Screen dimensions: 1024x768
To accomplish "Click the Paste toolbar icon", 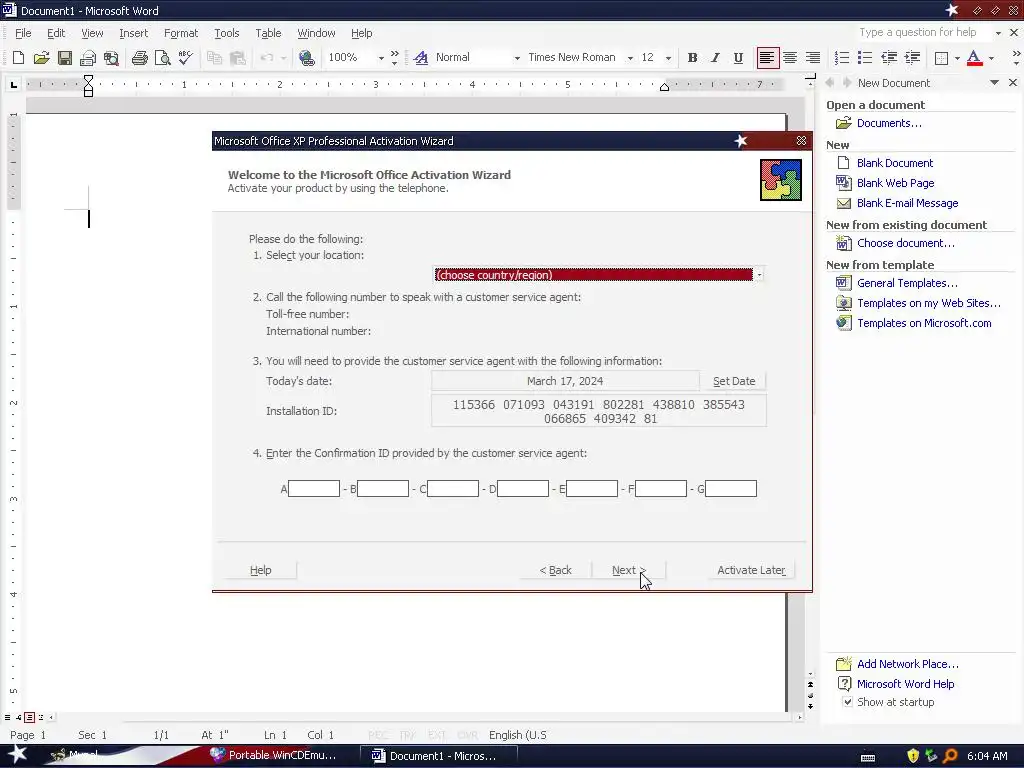I will click(x=238, y=58).
